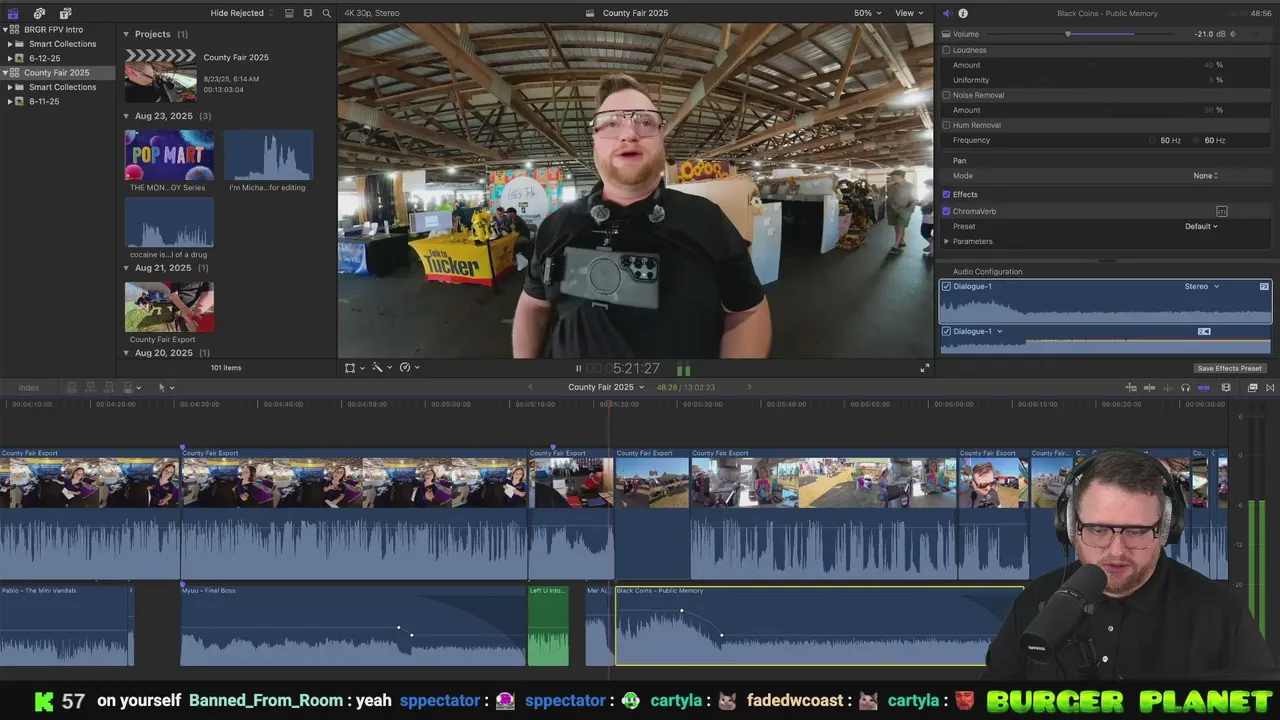This screenshot has width=1280, height=720.
Task: Enable the Loudness checkbox
Action: click(947, 50)
